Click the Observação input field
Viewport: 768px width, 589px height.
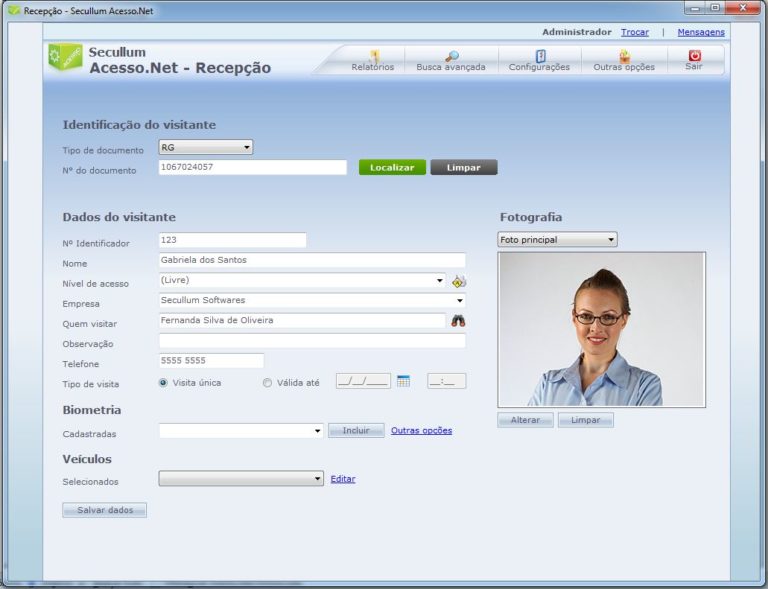[312, 341]
